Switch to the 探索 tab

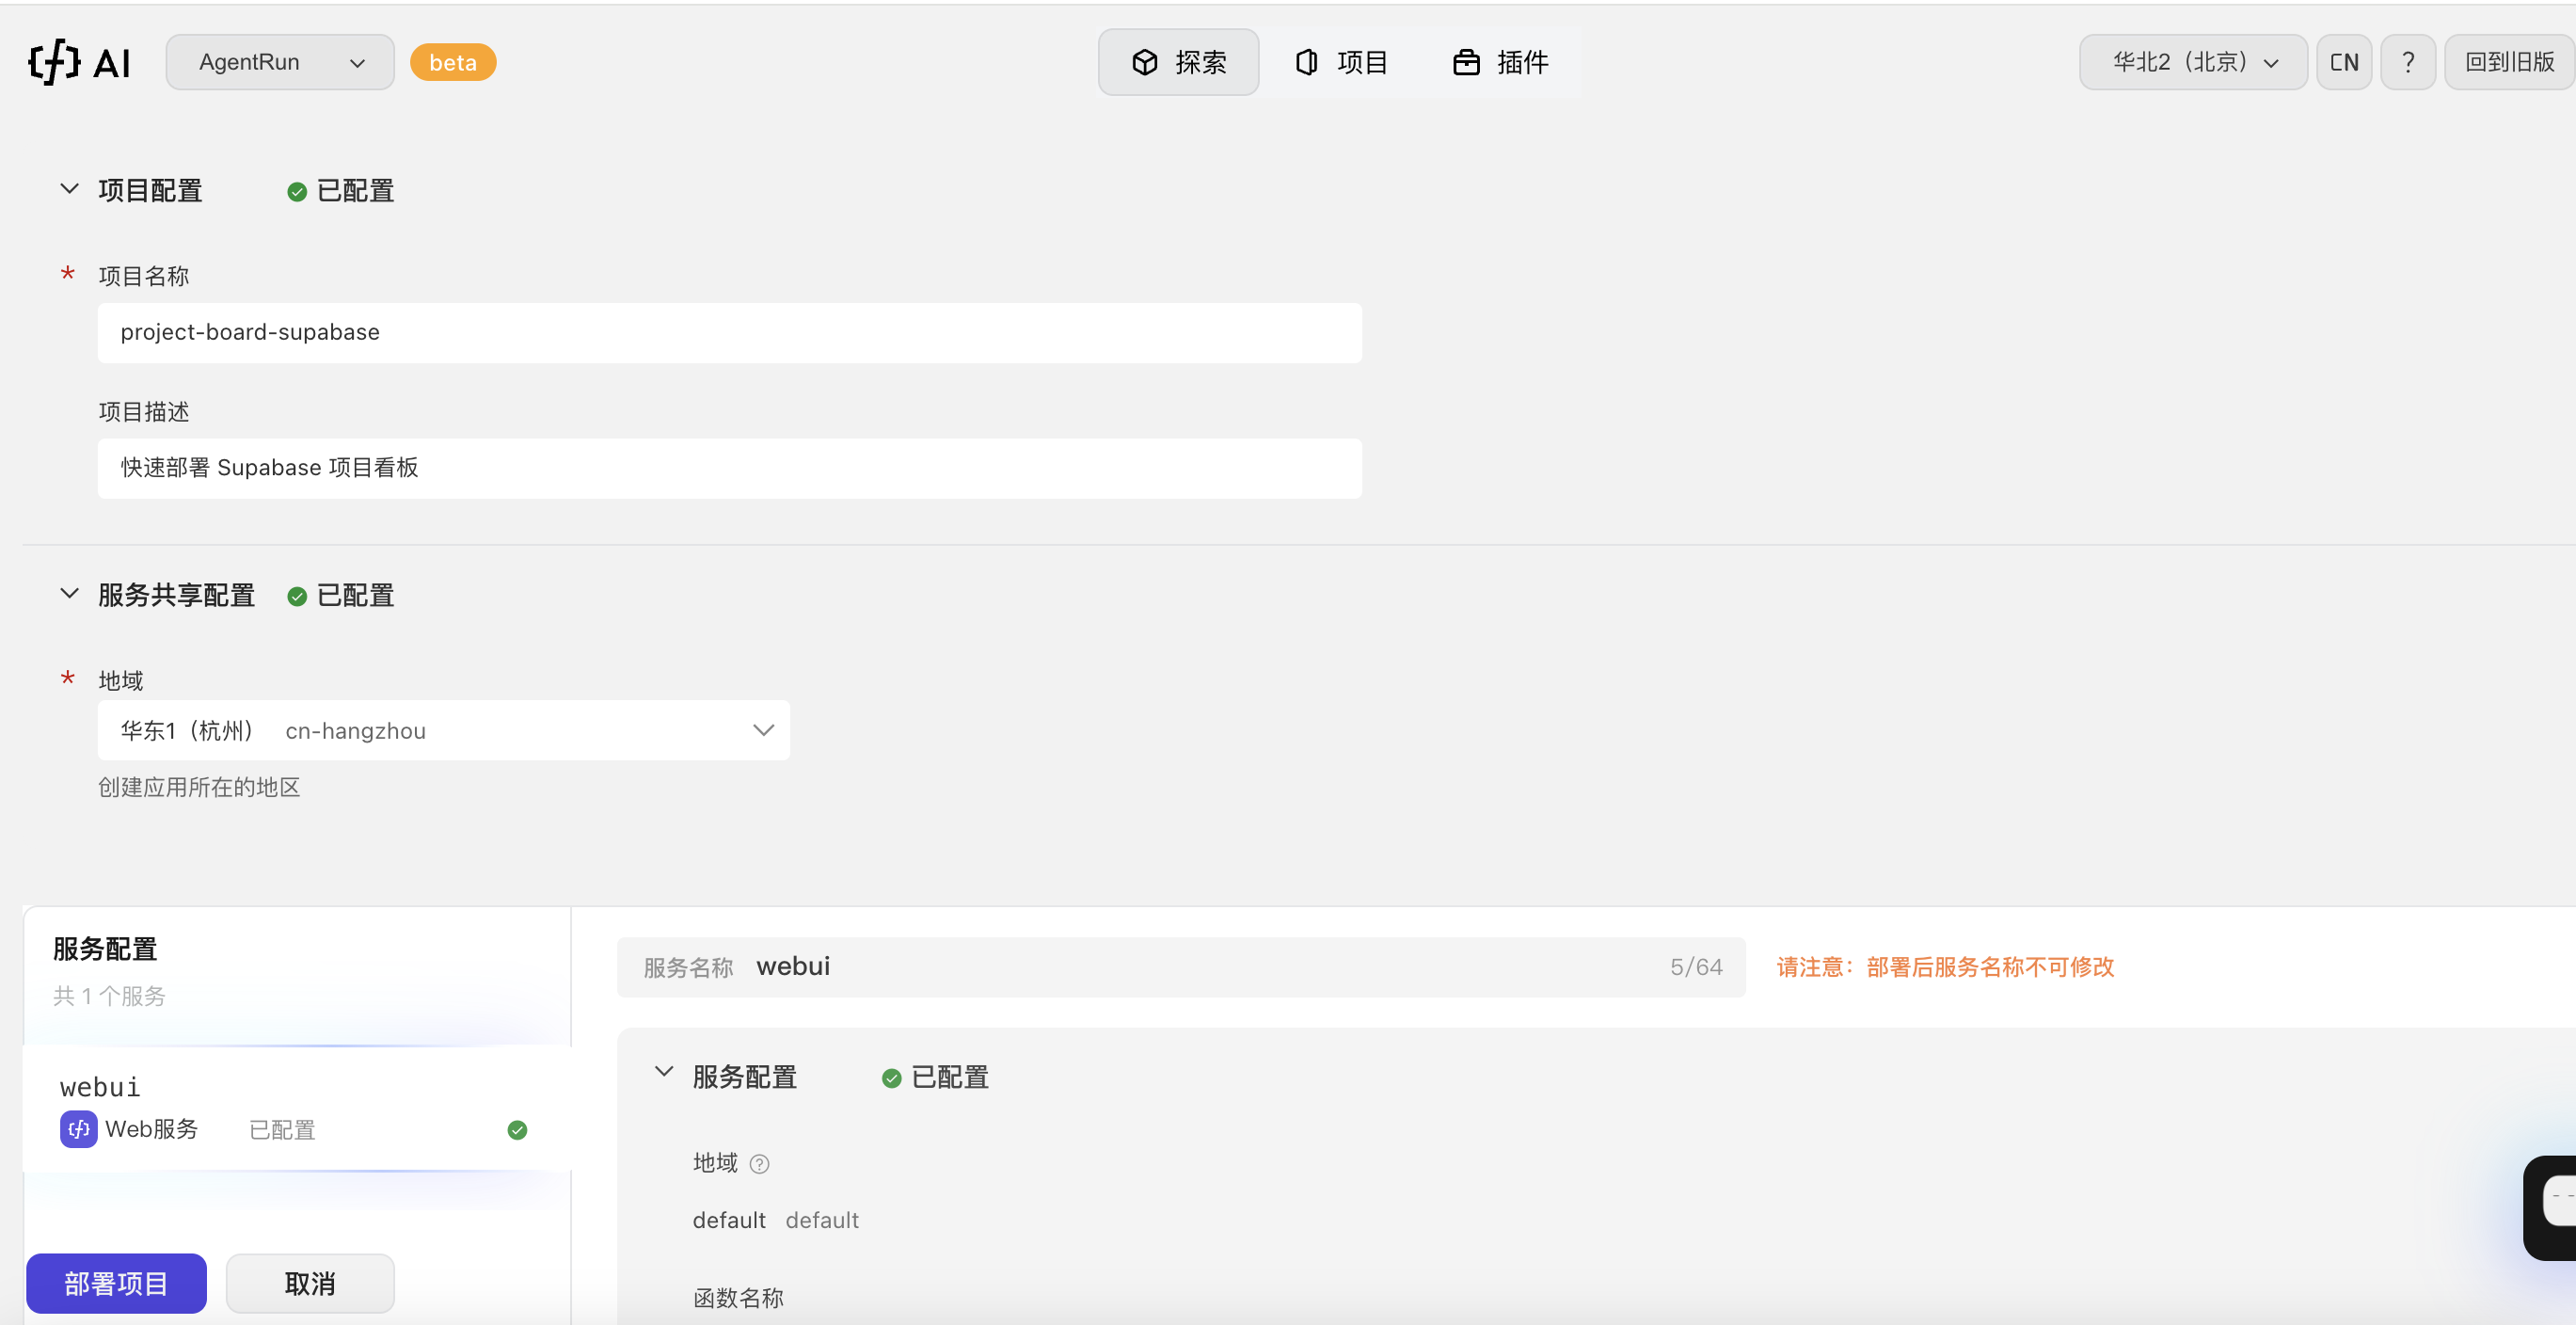coord(1178,62)
